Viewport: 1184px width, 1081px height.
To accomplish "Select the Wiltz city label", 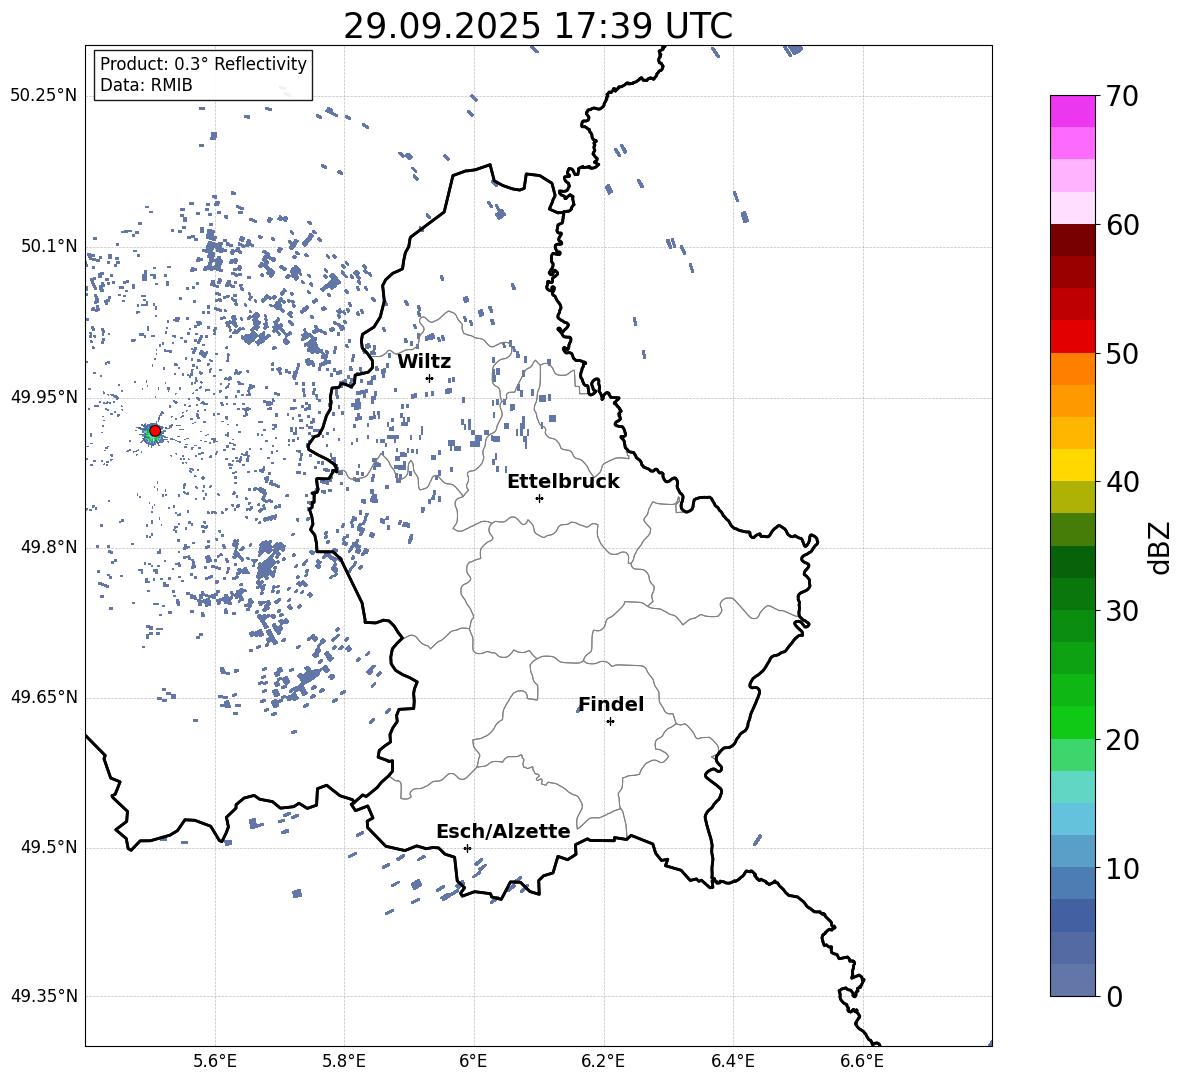I will (424, 362).
